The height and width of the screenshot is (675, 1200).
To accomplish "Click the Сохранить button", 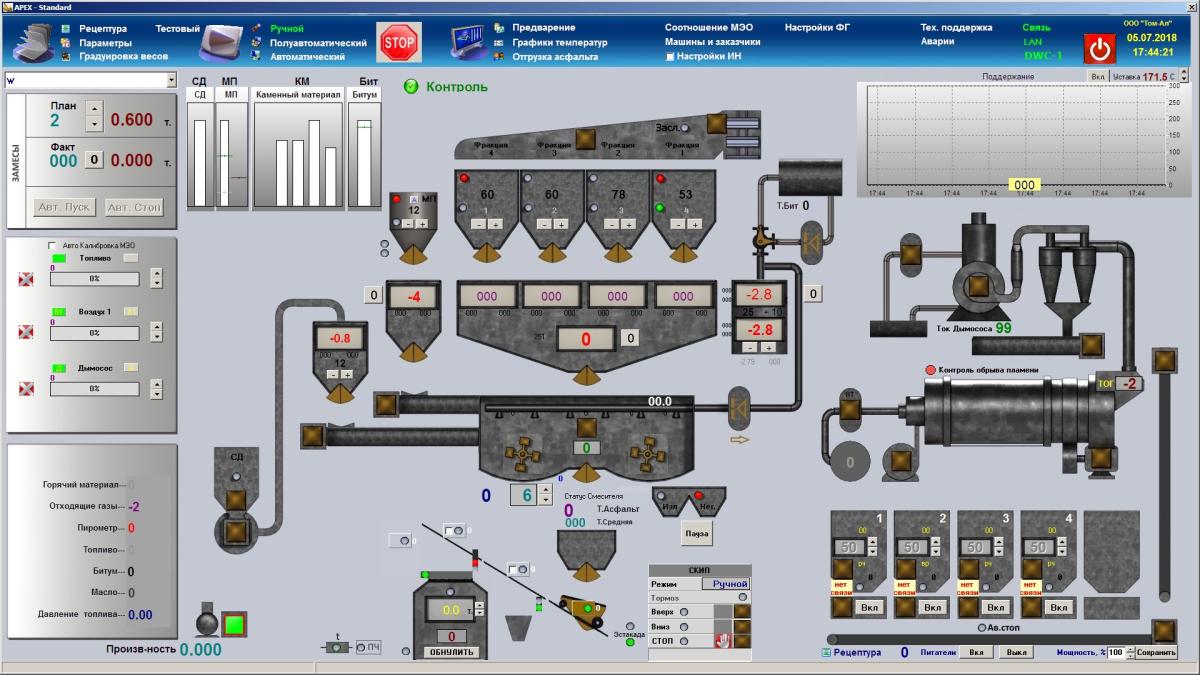I will pyautogui.click(x=1156, y=653).
